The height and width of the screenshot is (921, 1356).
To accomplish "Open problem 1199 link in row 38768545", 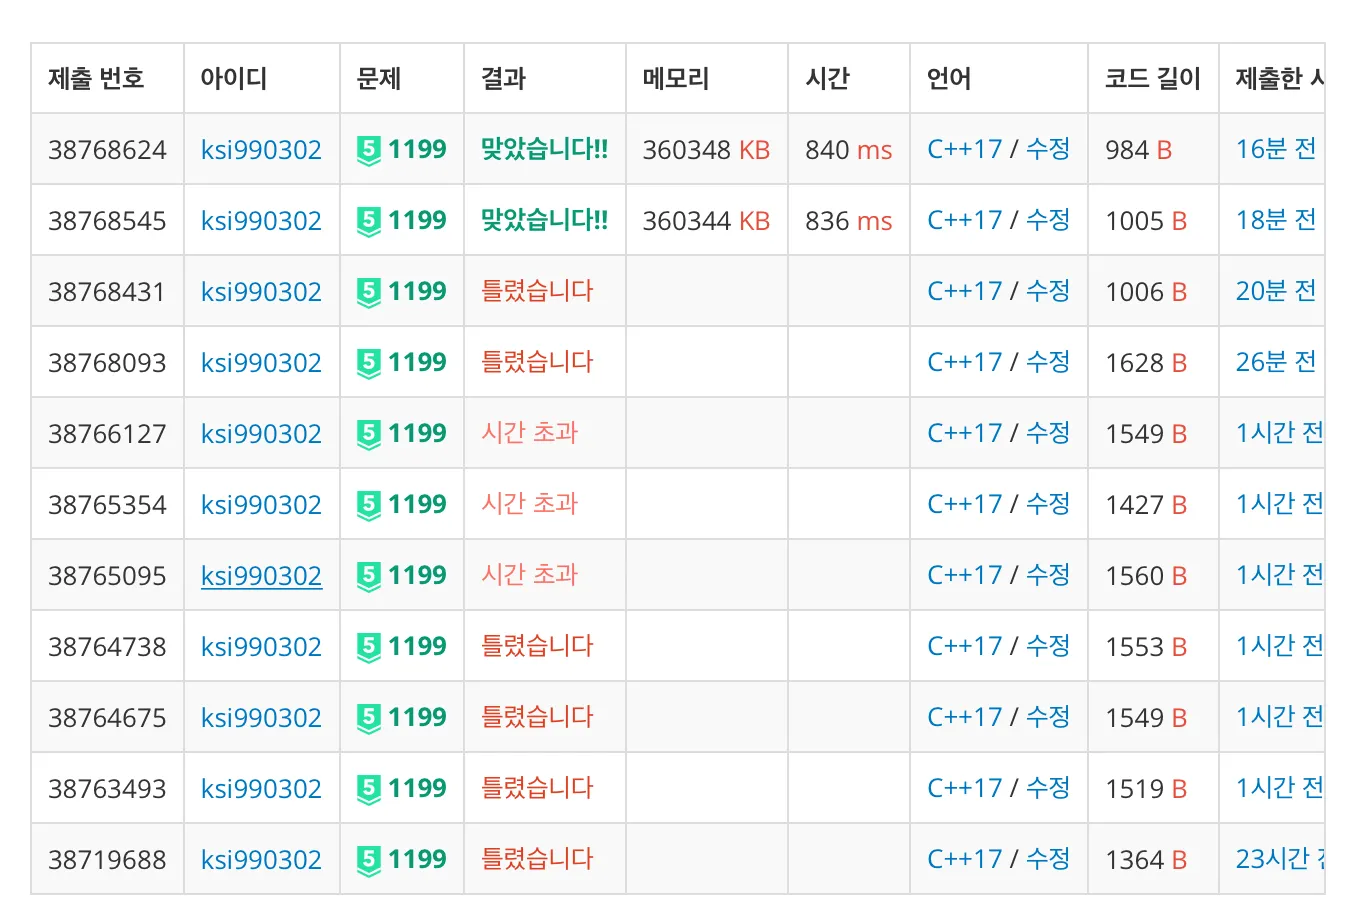I will click(417, 221).
